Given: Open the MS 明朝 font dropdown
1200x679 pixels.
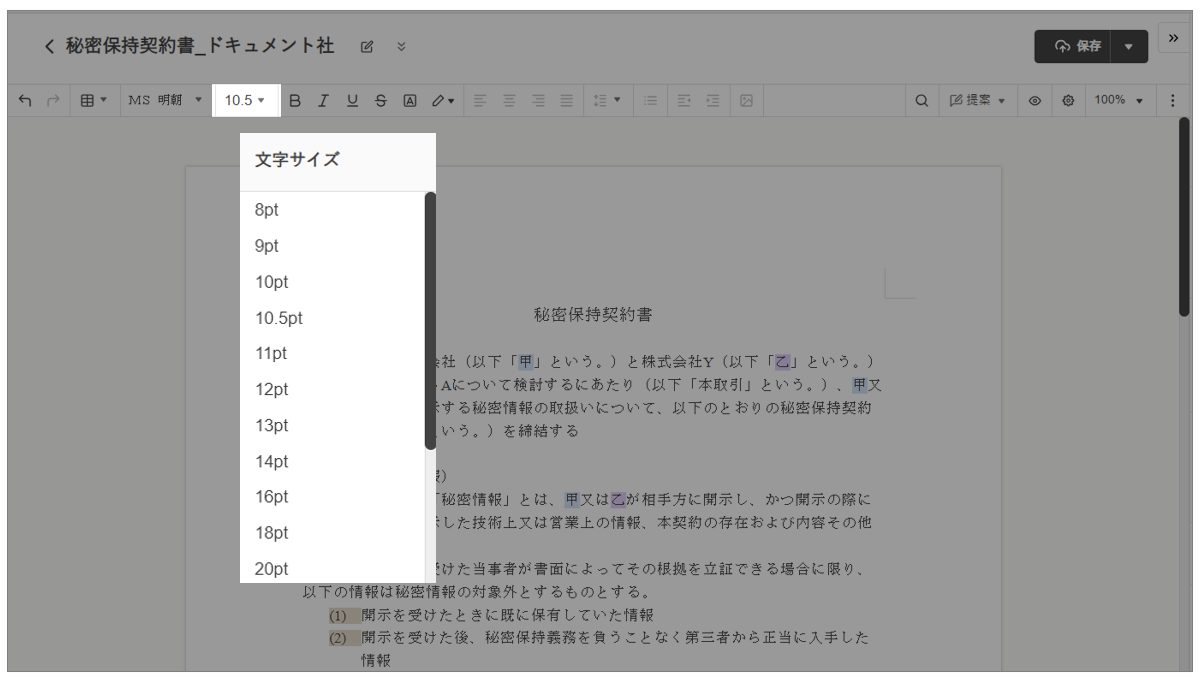Looking at the screenshot, I should (x=164, y=100).
